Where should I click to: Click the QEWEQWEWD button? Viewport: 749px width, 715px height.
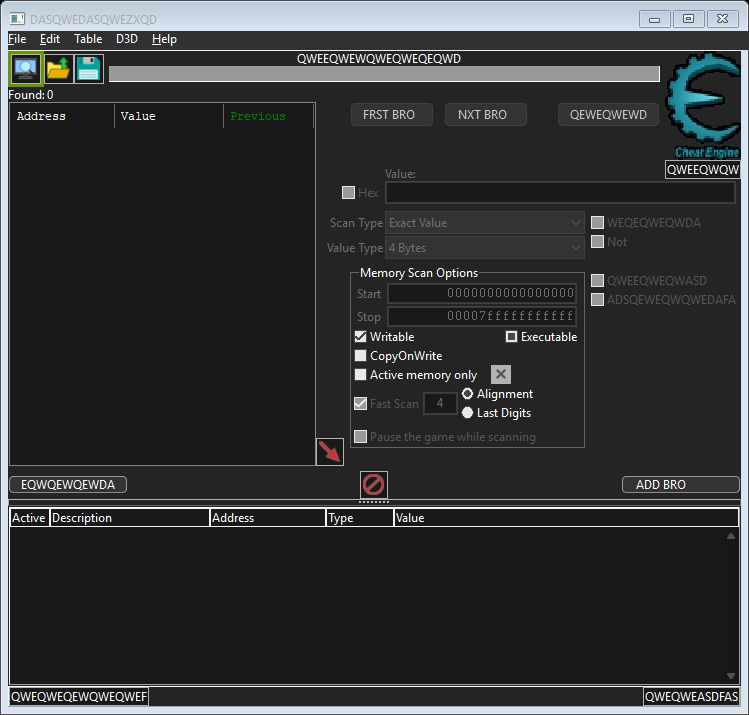(x=608, y=115)
